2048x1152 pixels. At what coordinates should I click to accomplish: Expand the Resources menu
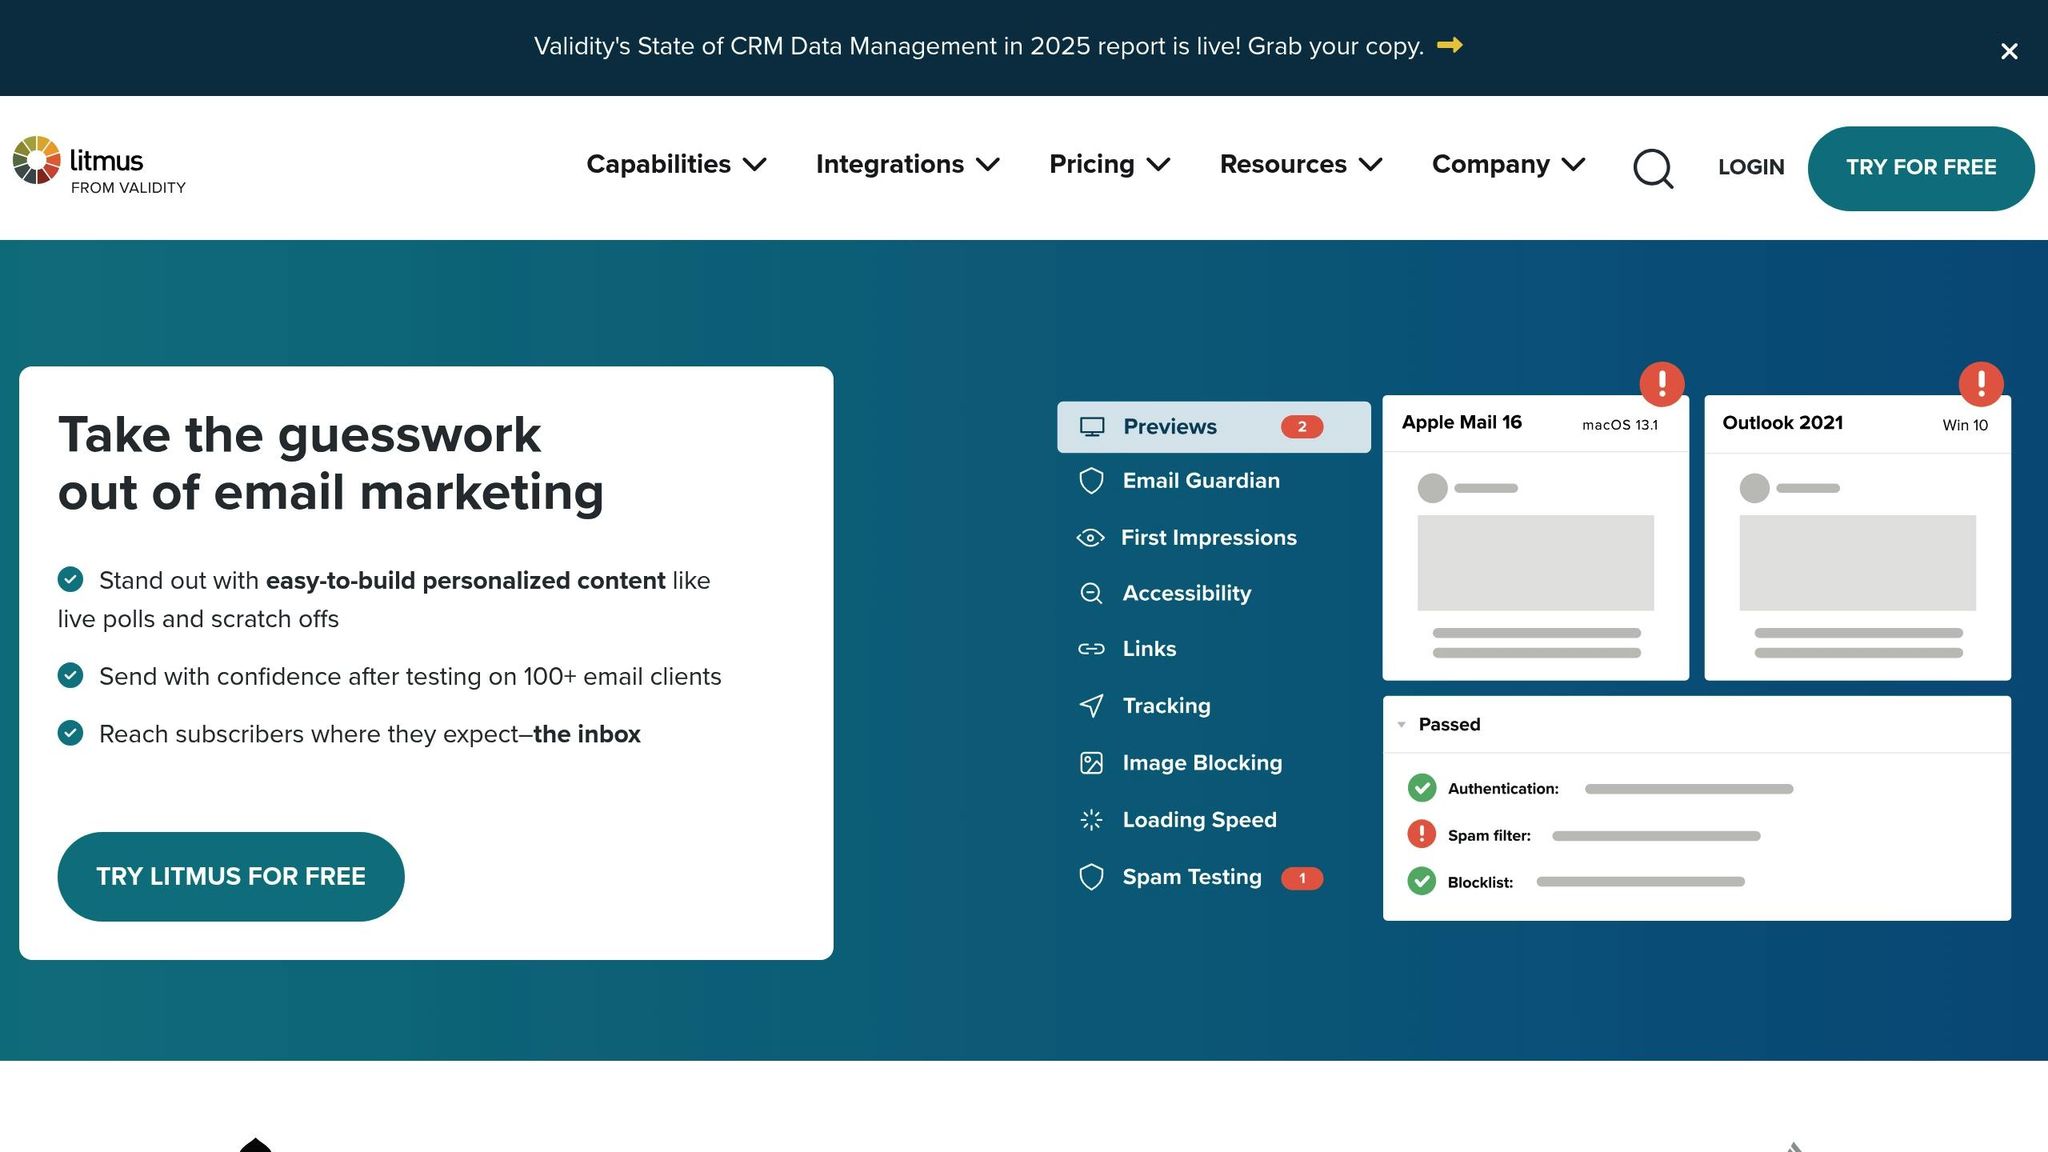pyautogui.click(x=1301, y=164)
